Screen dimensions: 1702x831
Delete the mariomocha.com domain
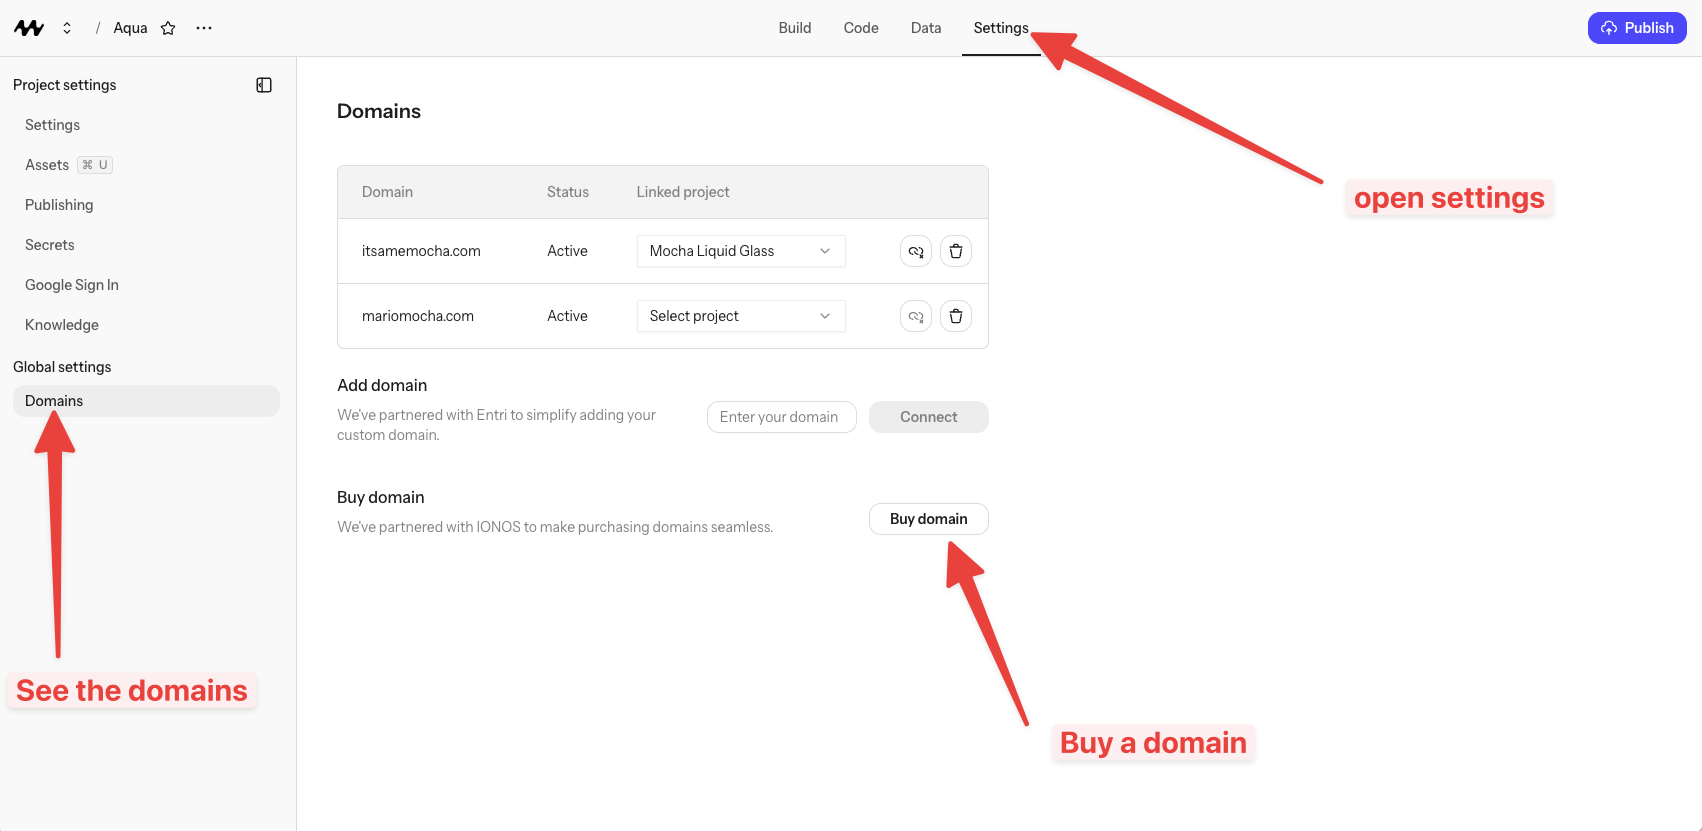[x=956, y=316]
